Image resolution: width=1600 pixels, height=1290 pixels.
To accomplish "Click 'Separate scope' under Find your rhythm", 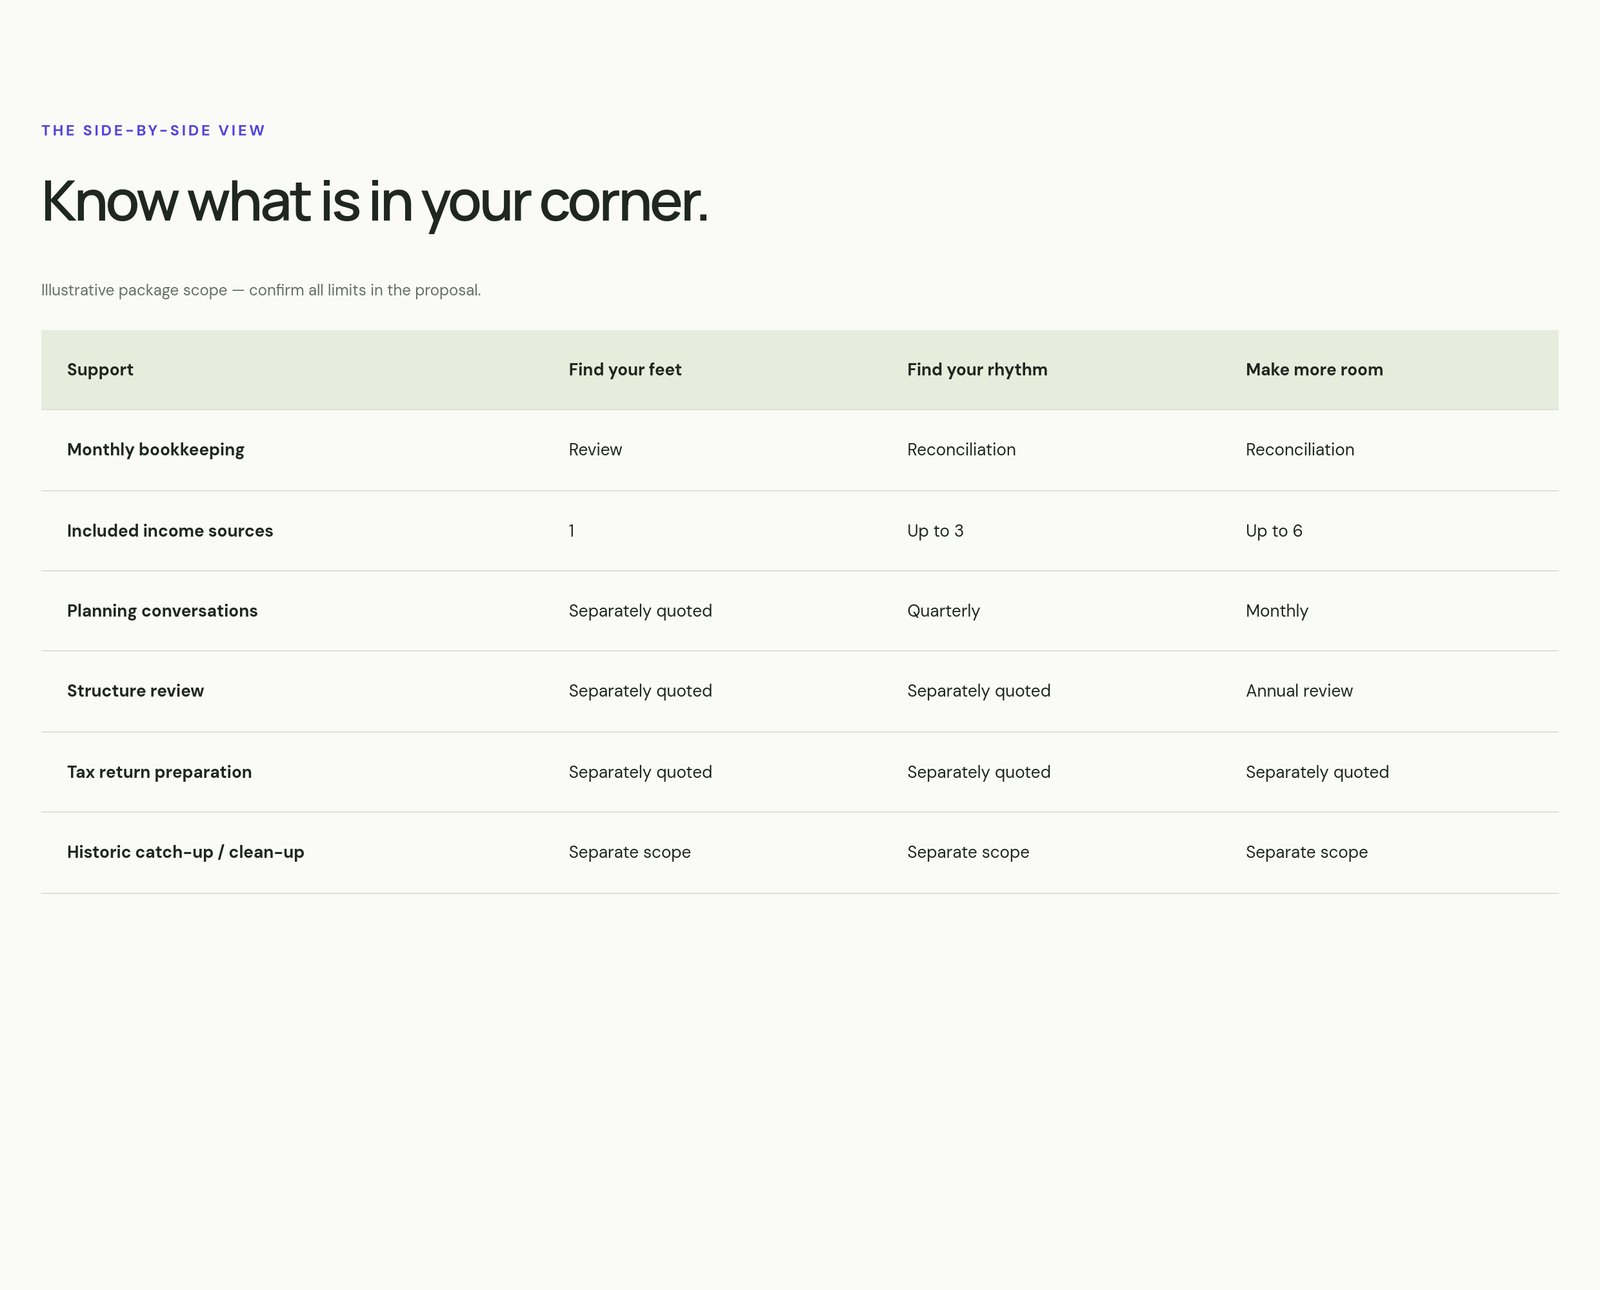I will point(968,852).
